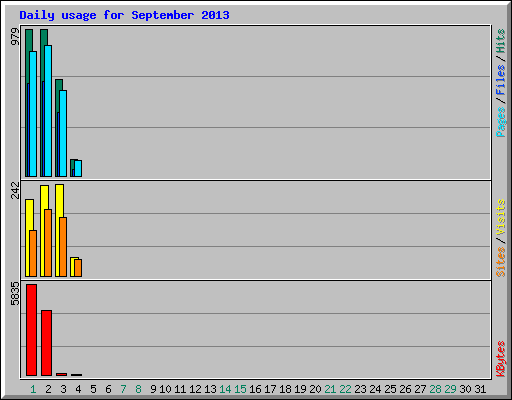Click the yellow Visits legend label
The height and width of the screenshot is (400, 512).
point(500,217)
